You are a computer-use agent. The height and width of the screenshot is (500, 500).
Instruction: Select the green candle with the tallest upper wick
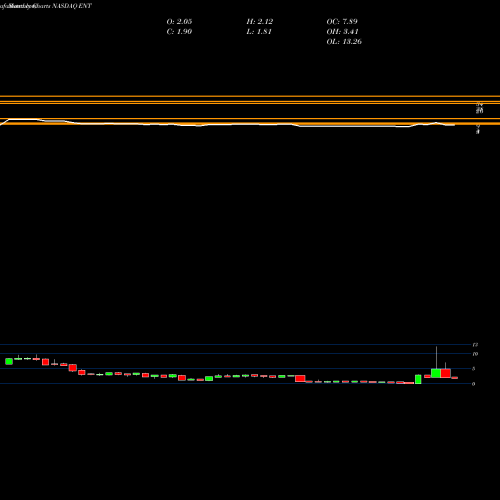point(436,373)
